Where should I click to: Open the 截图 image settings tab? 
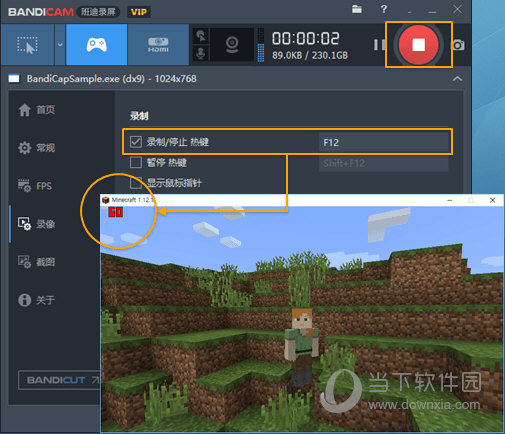(x=37, y=262)
